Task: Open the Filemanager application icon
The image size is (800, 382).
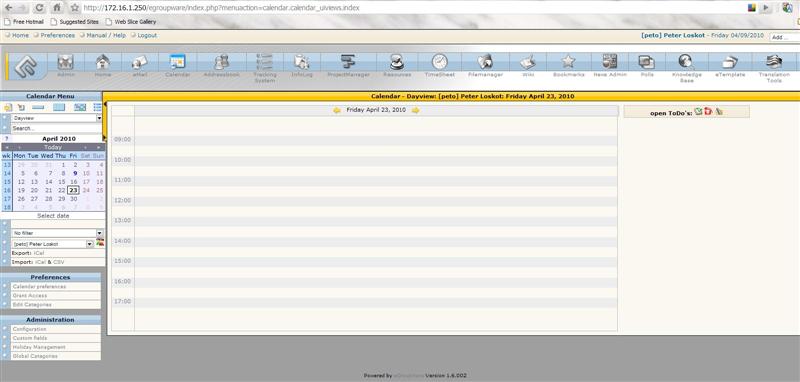Action: (x=485, y=62)
